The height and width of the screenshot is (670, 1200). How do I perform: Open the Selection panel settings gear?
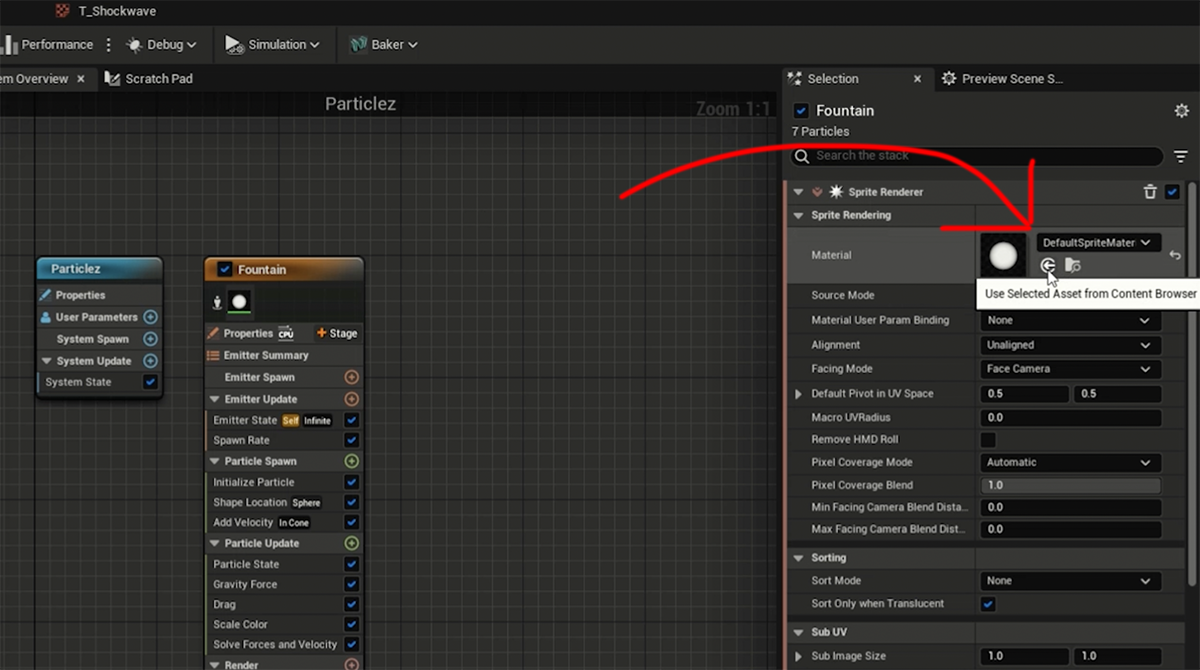[1181, 111]
